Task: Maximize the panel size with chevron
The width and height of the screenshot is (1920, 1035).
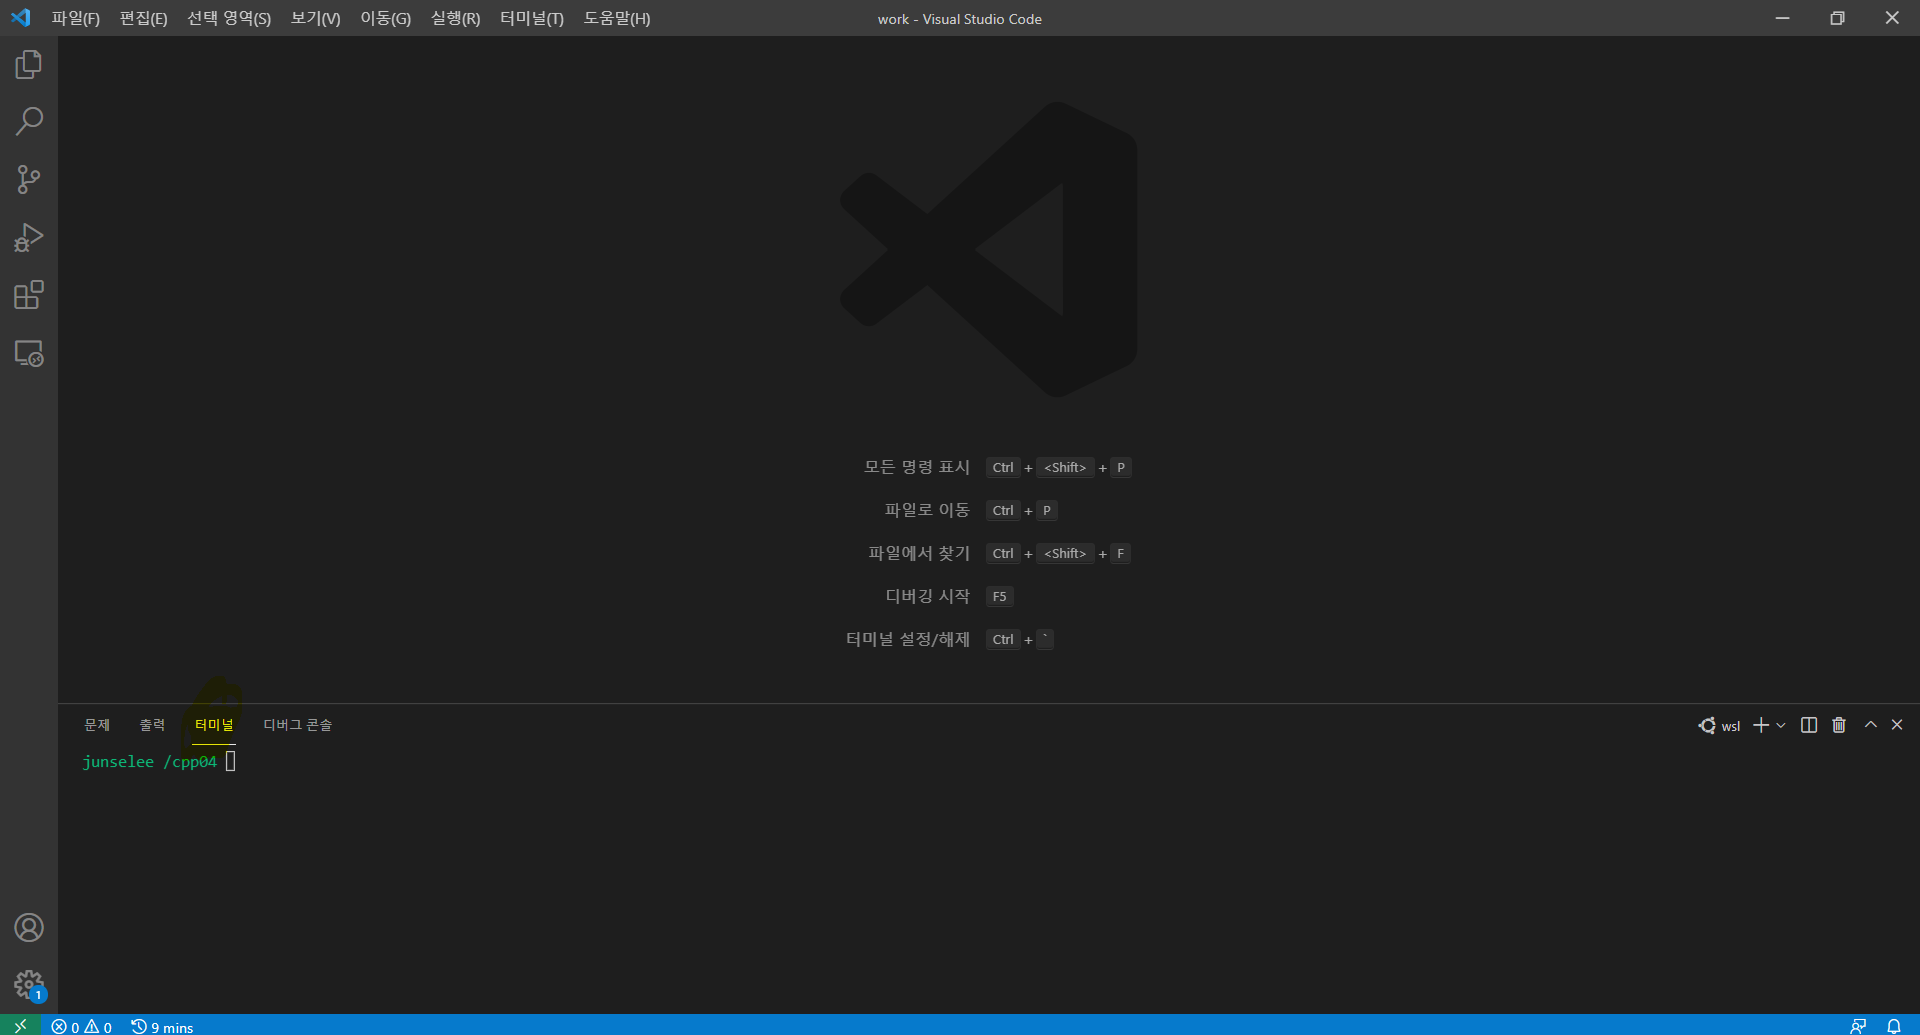Action: (1871, 725)
